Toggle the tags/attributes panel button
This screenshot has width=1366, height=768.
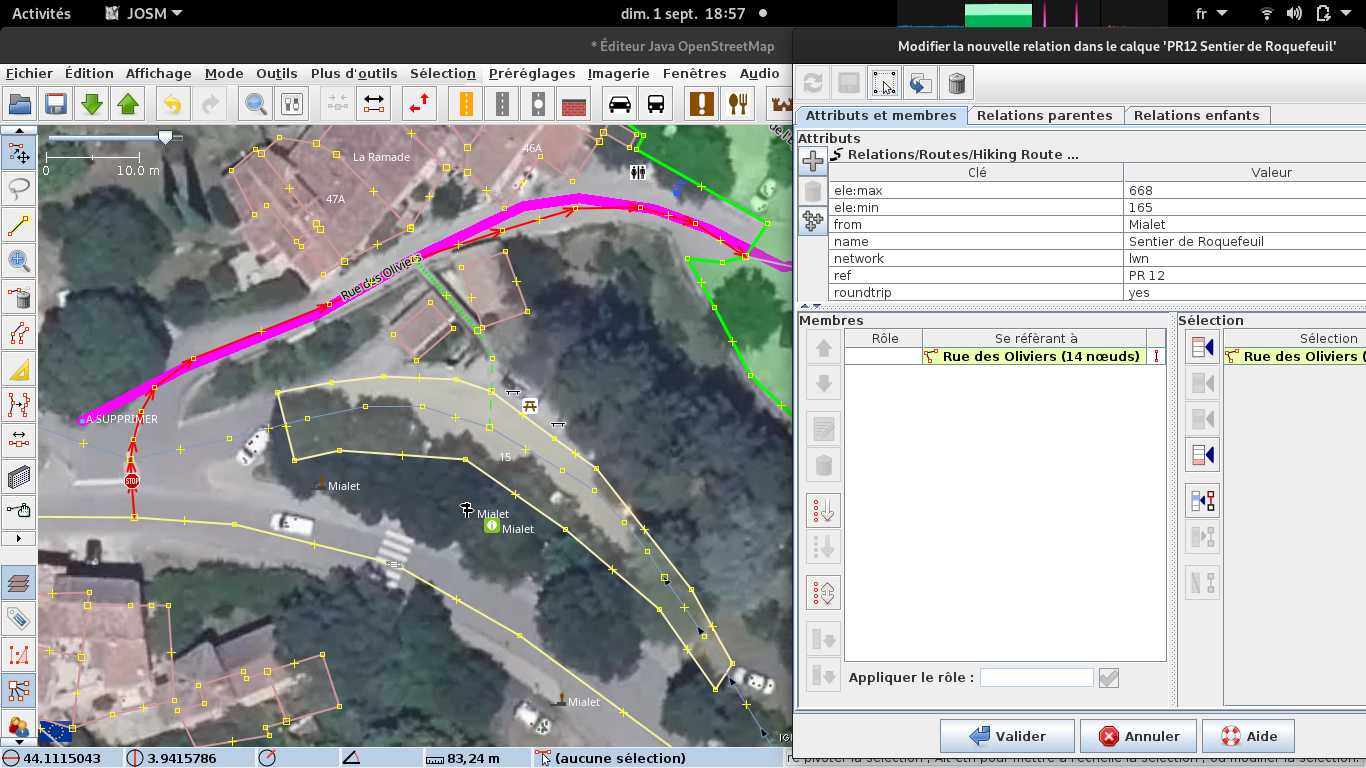(19, 618)
